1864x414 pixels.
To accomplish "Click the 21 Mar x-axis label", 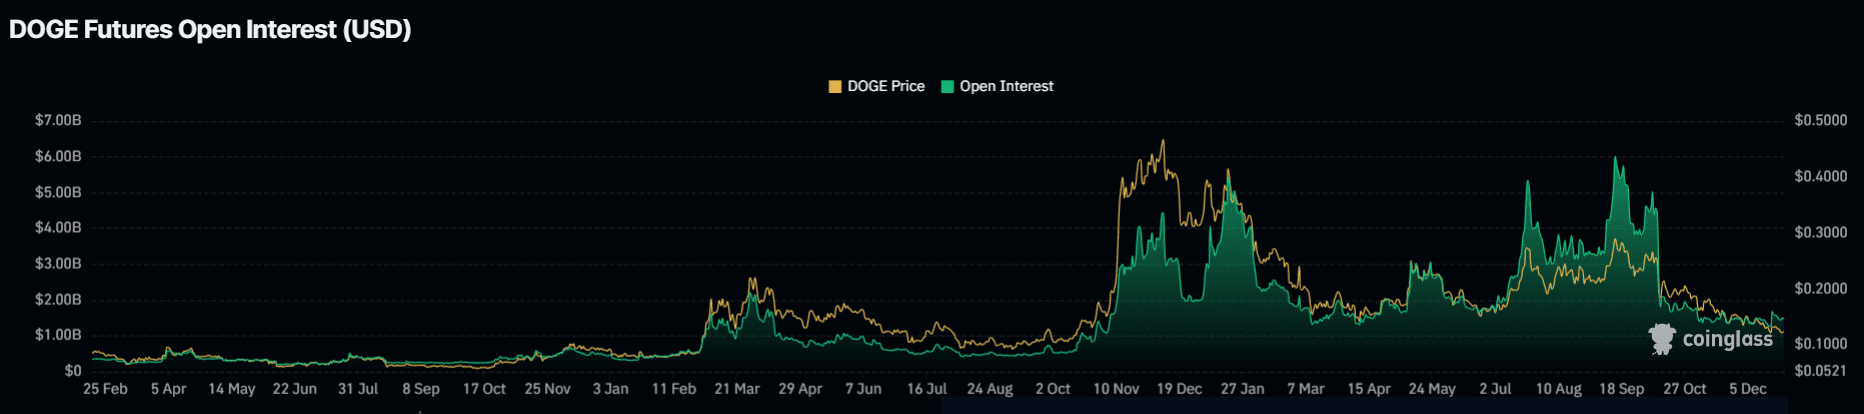I will point(737,389).
